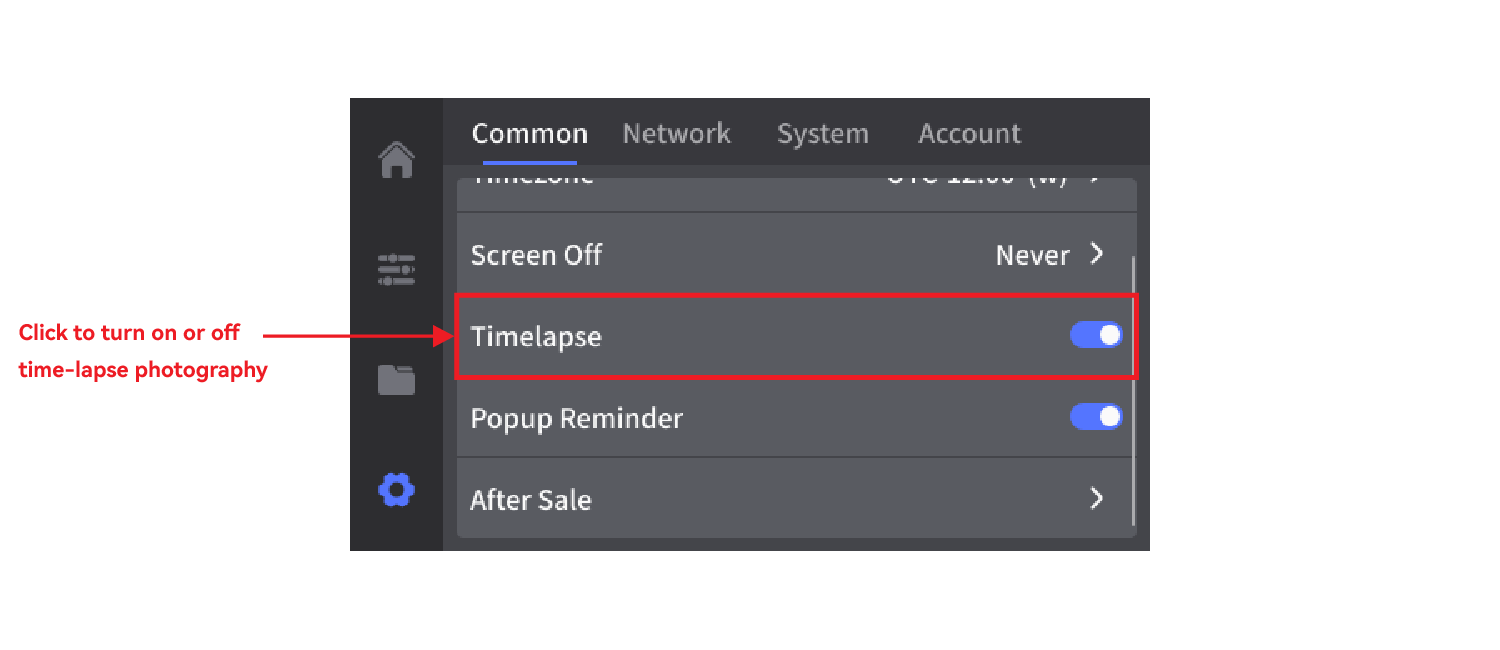The width and height of the screenshot is (1500, 650).
Task: Click the Never value for Screen Off
Action: [1032, 256]
